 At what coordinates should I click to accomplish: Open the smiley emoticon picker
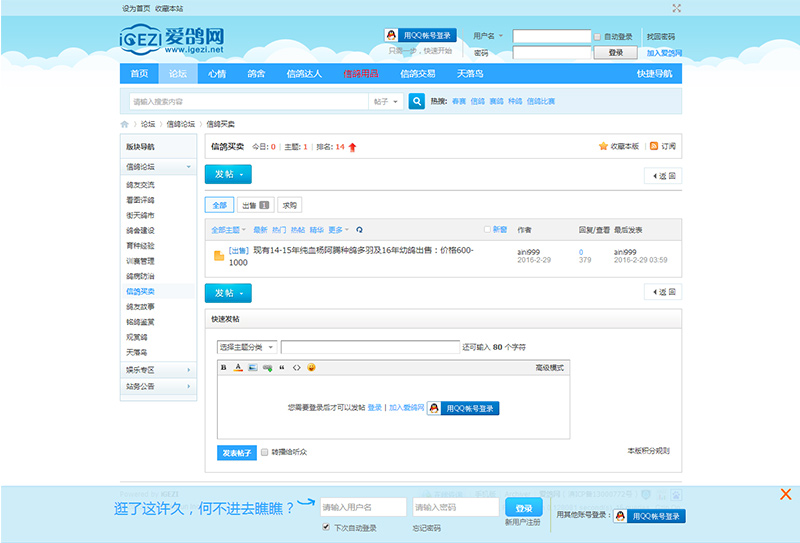(311, 367)
